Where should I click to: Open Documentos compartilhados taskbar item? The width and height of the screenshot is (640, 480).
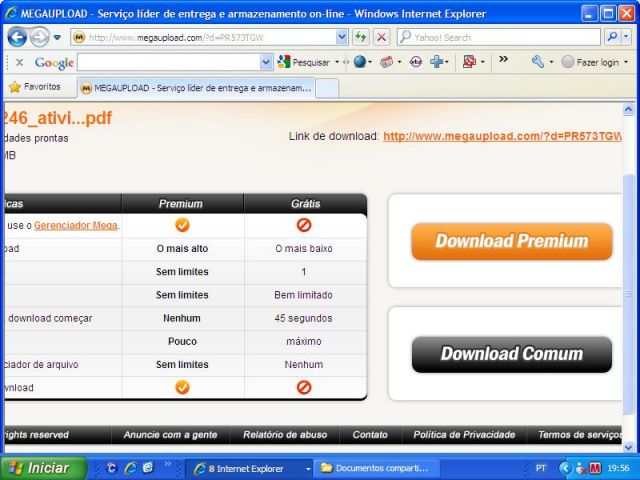(x=377, y=469)
